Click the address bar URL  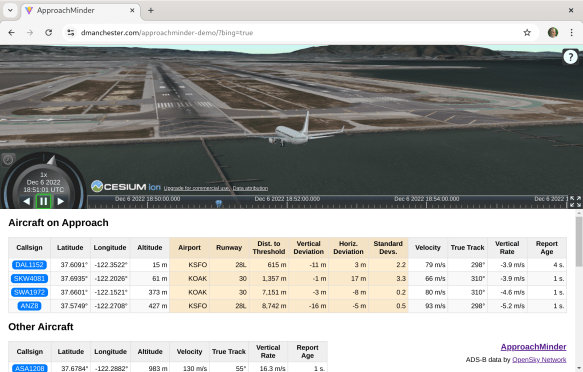click(x=167, y=33)
